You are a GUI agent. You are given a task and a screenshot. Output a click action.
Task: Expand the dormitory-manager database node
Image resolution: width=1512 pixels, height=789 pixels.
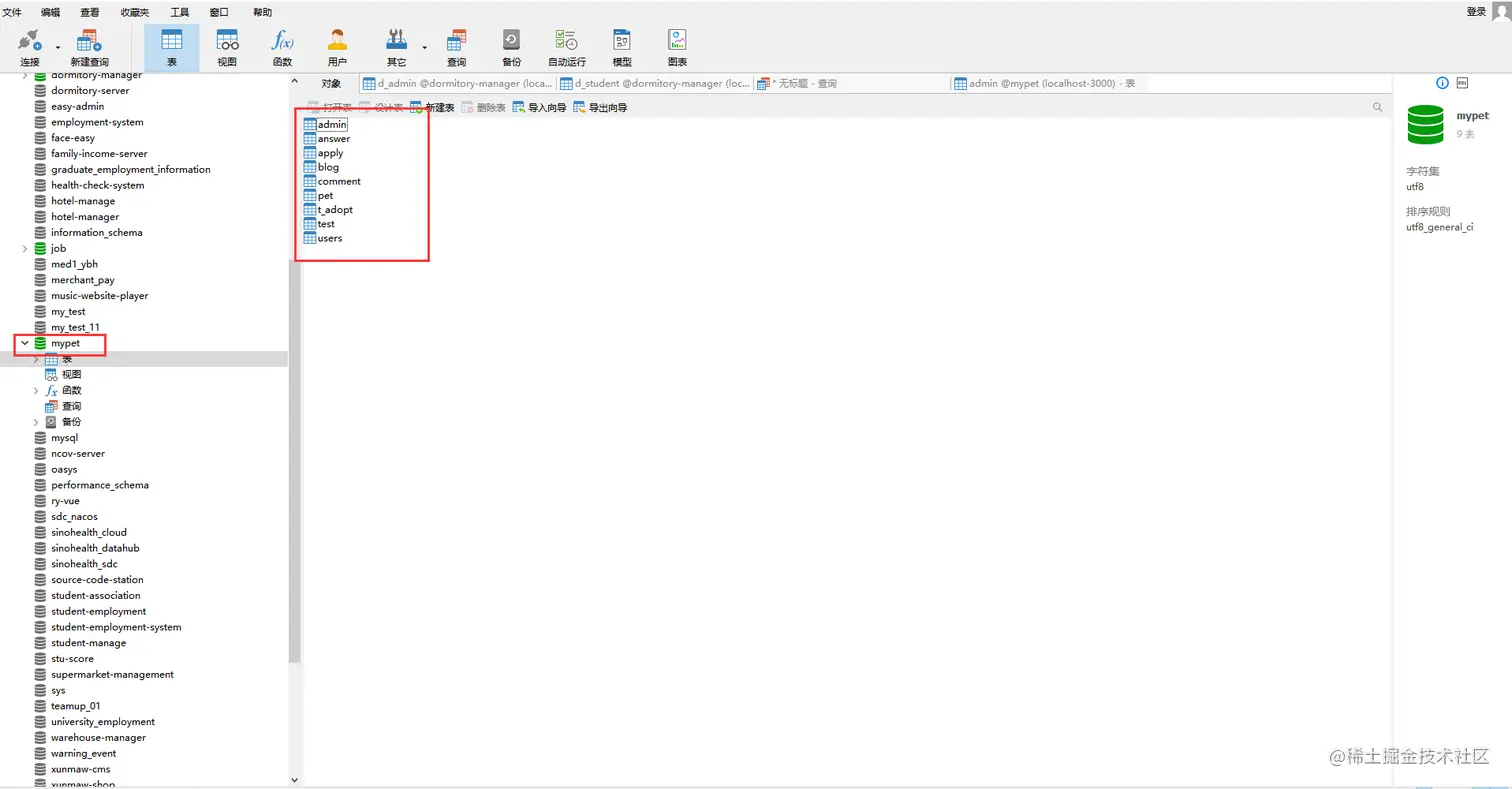(x=25, y=75)
